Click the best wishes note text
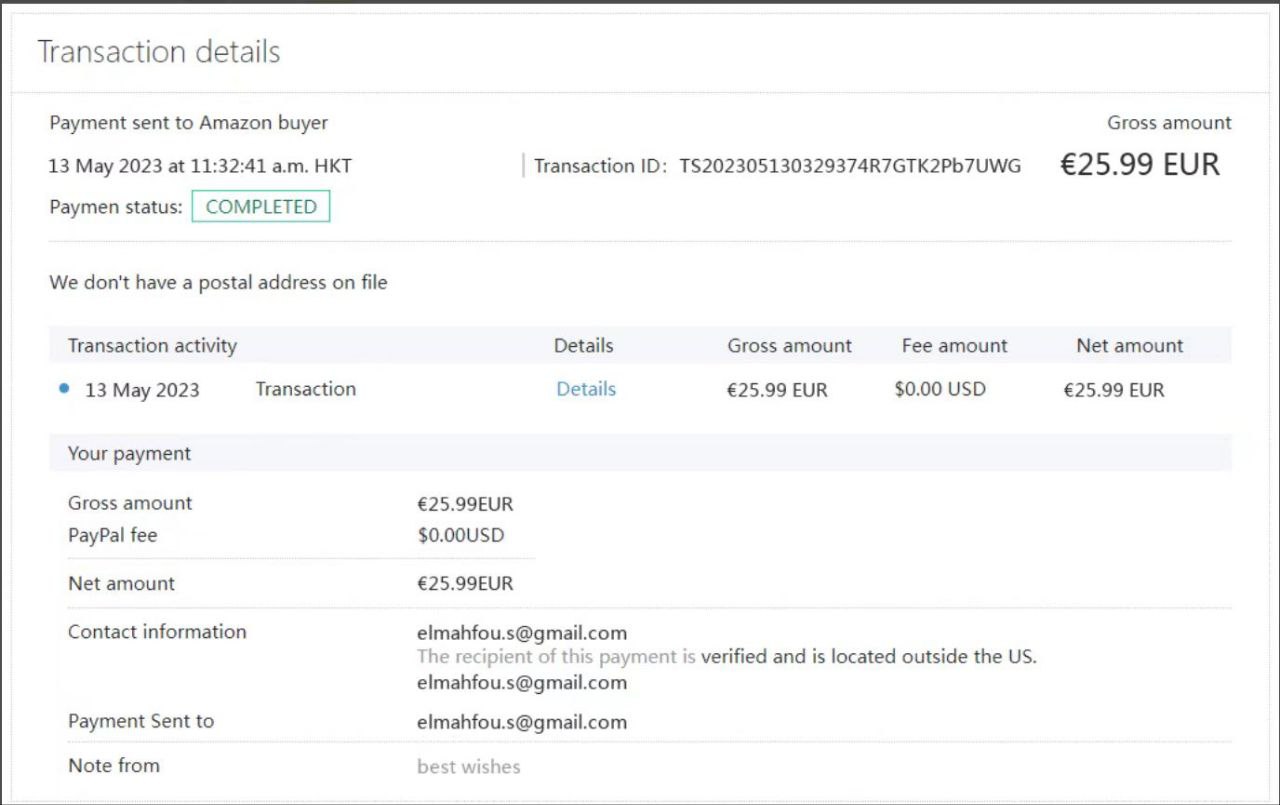1280x805 pixels. (x=468, y=767)
